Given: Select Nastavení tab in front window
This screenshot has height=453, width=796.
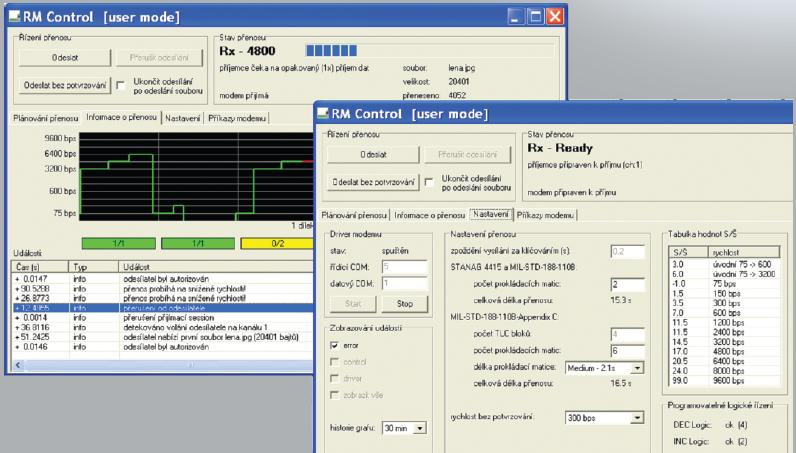Looking at the screenshot, I should point(490,214).
